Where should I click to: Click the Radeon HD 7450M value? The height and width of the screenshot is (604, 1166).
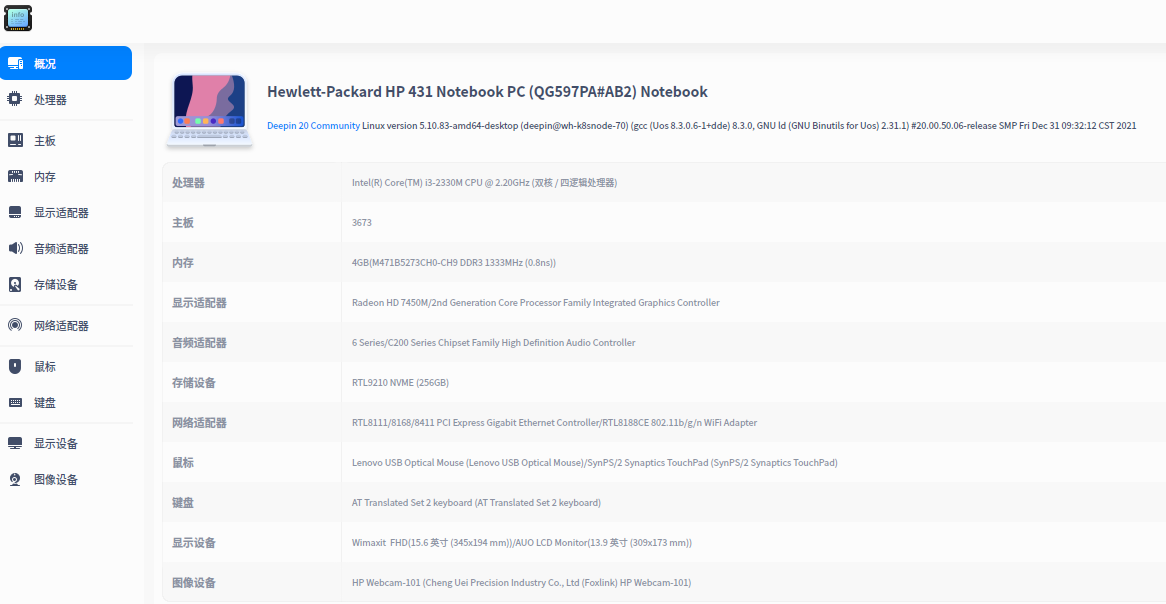[535, 303]
